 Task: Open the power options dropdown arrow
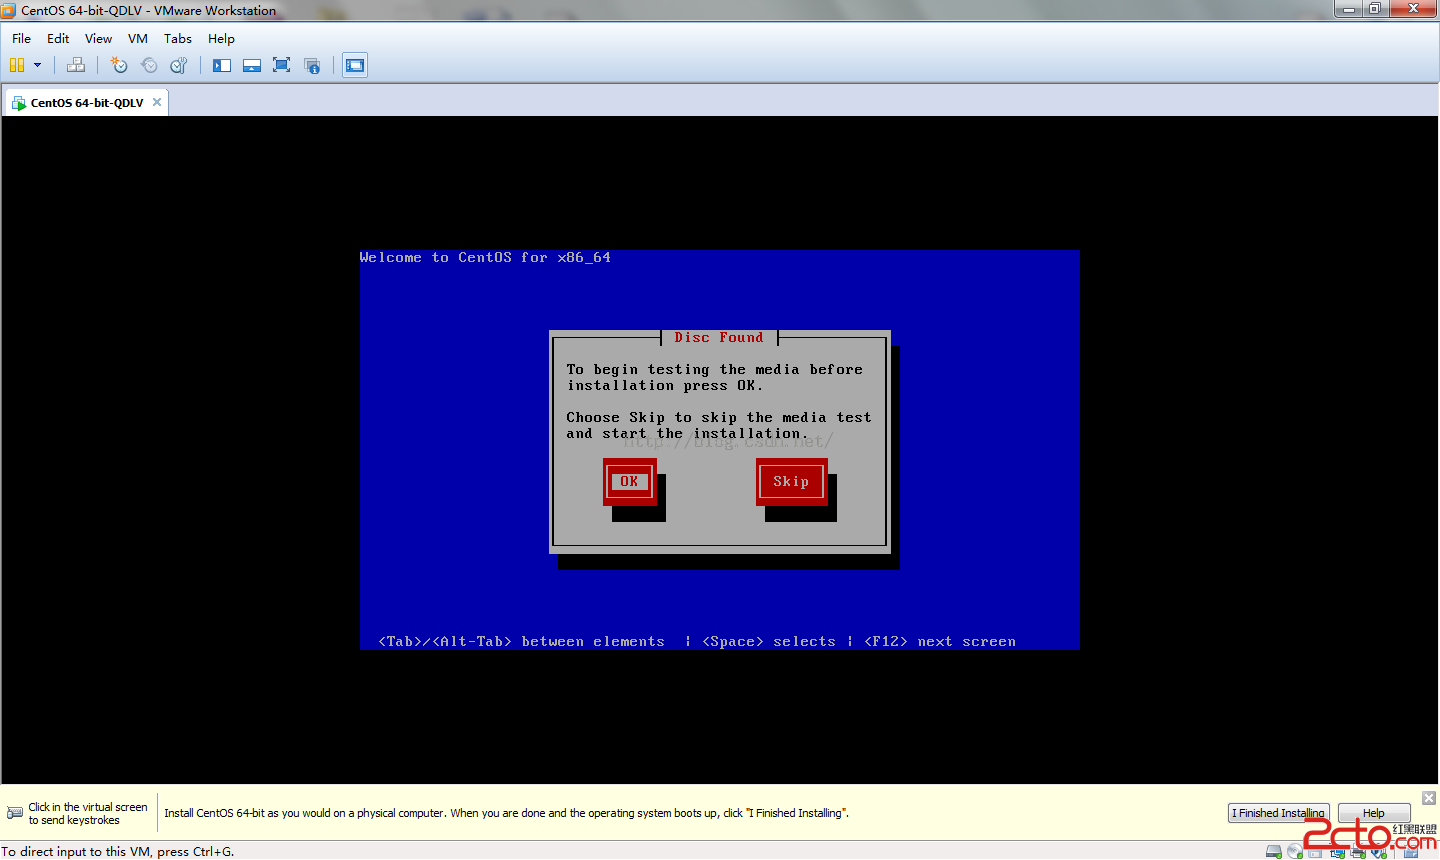pyautogui.click(x=38, y=65)
